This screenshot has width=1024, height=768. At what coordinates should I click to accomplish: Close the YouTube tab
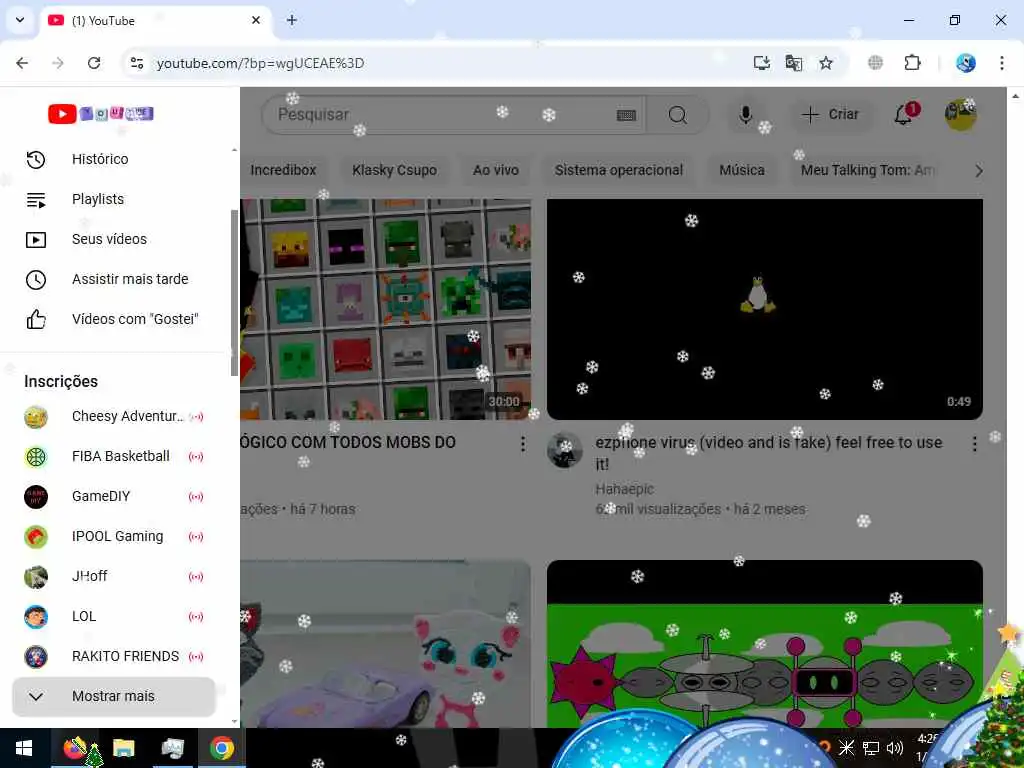click(256, 20)
